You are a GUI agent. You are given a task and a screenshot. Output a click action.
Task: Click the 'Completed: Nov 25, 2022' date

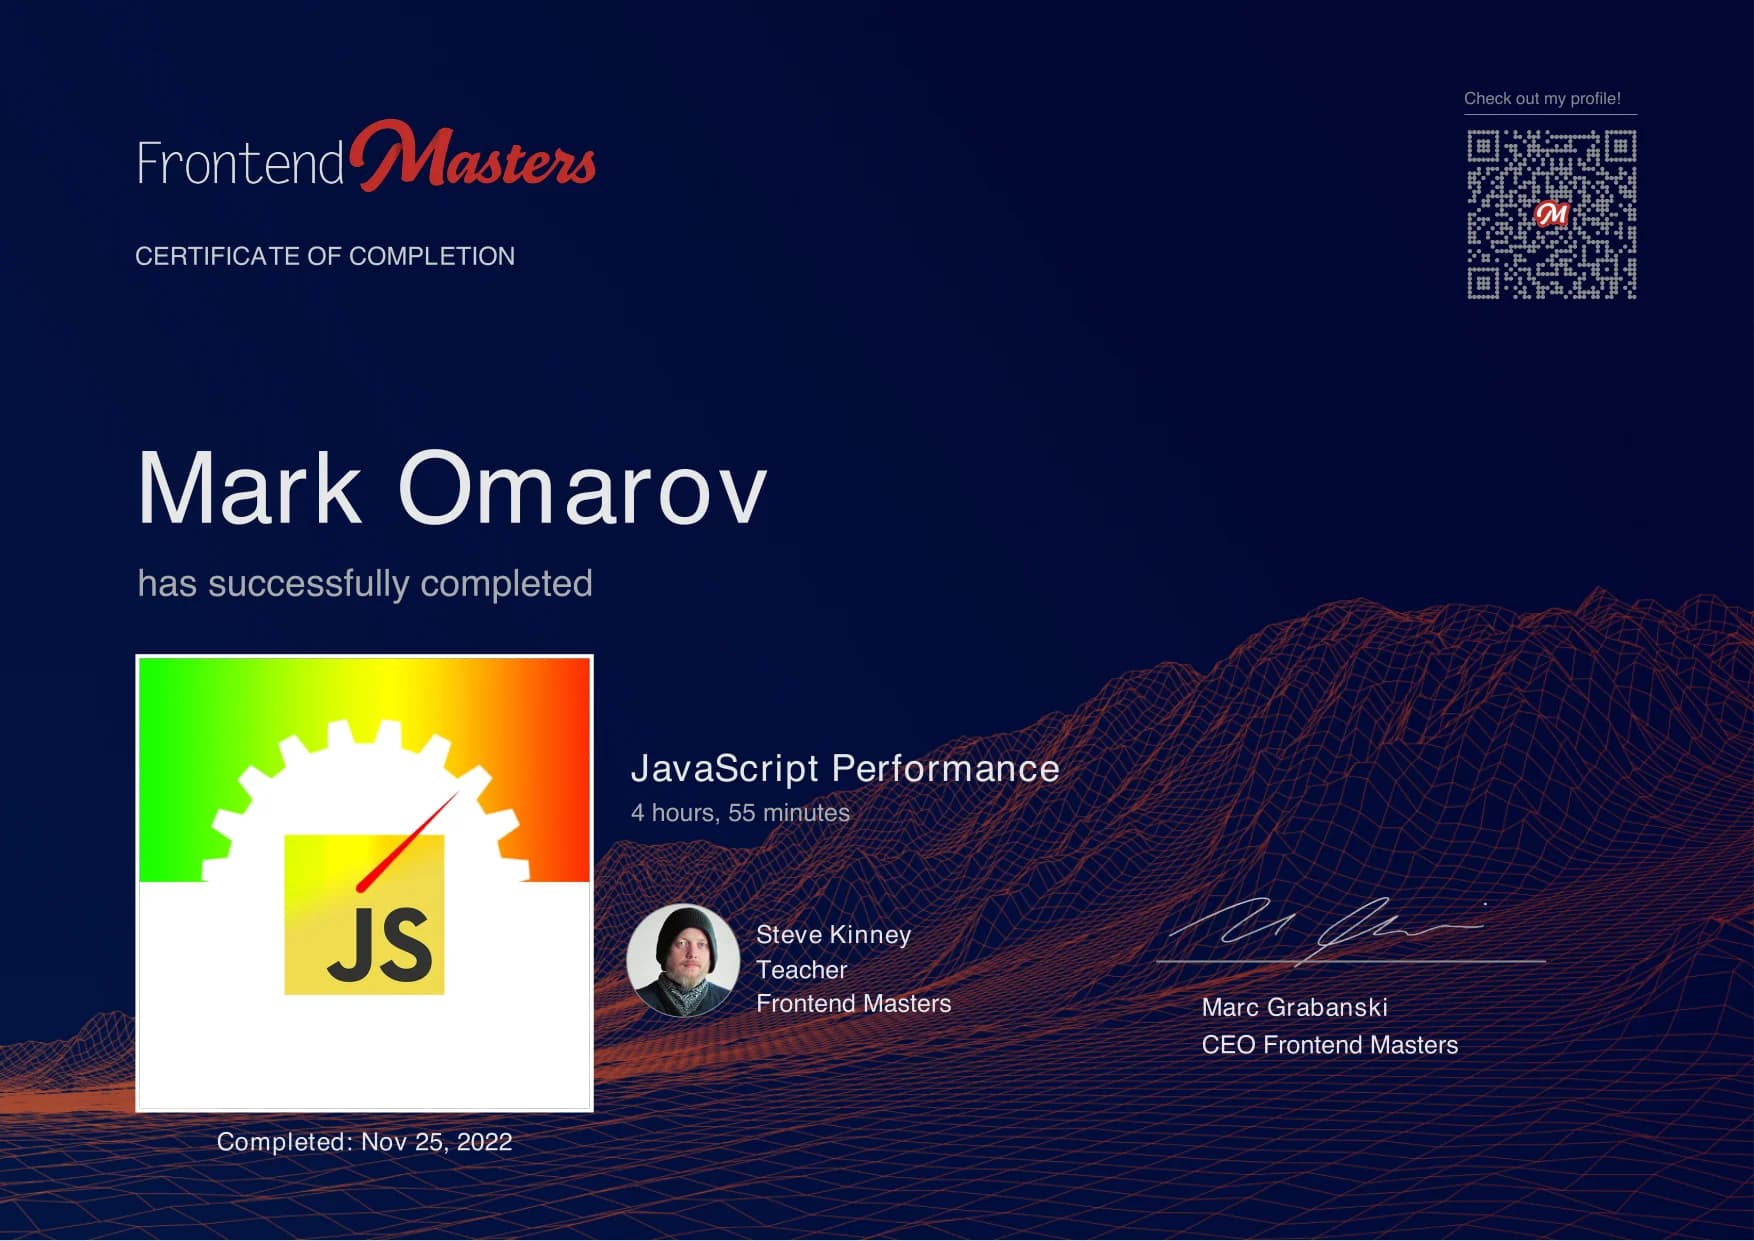tap(364, 1142)
